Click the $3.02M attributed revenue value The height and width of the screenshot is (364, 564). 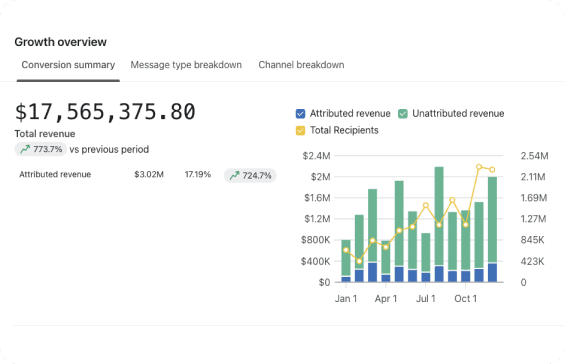coord(149,174)
